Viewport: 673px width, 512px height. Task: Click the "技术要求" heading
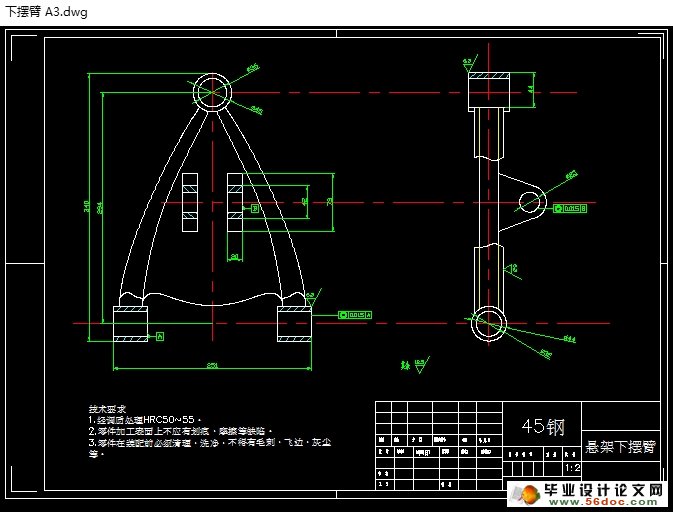[x=107, y=409]
